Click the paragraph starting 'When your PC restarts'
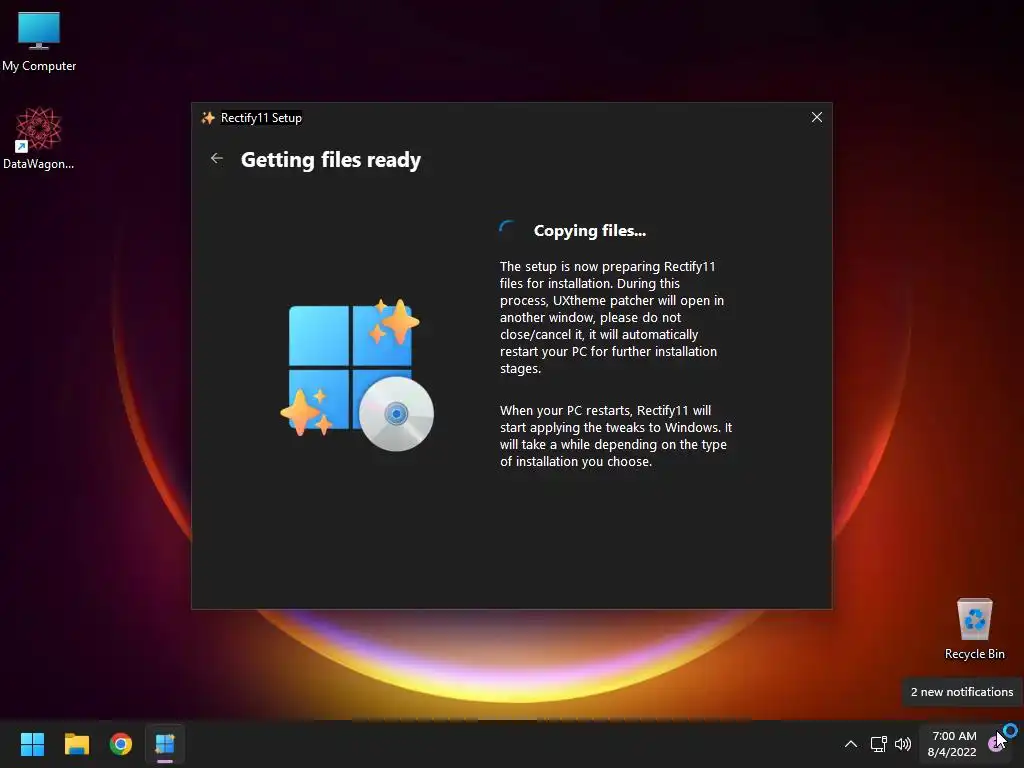 pyautogui.click(x=616, y=436)
